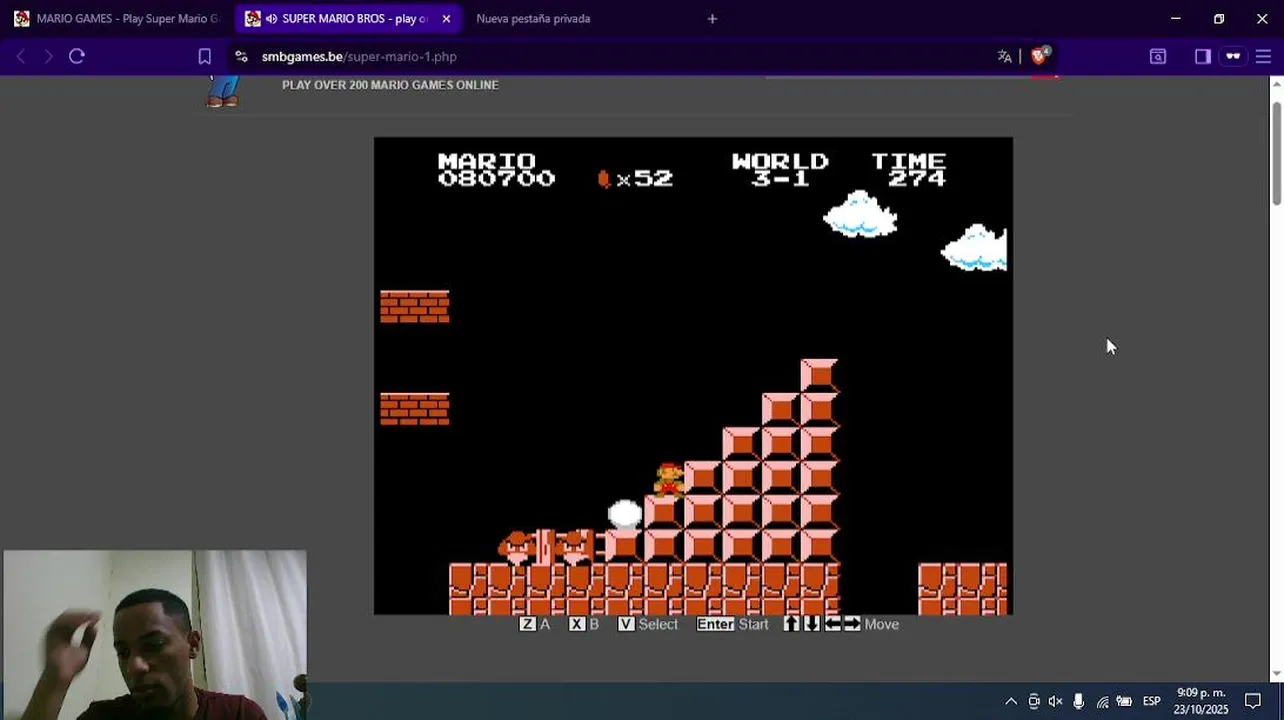Open a new tab with plus button
Image resolution: width=1284 pixels, height=720 pixels.
click(x=712, y=19)
